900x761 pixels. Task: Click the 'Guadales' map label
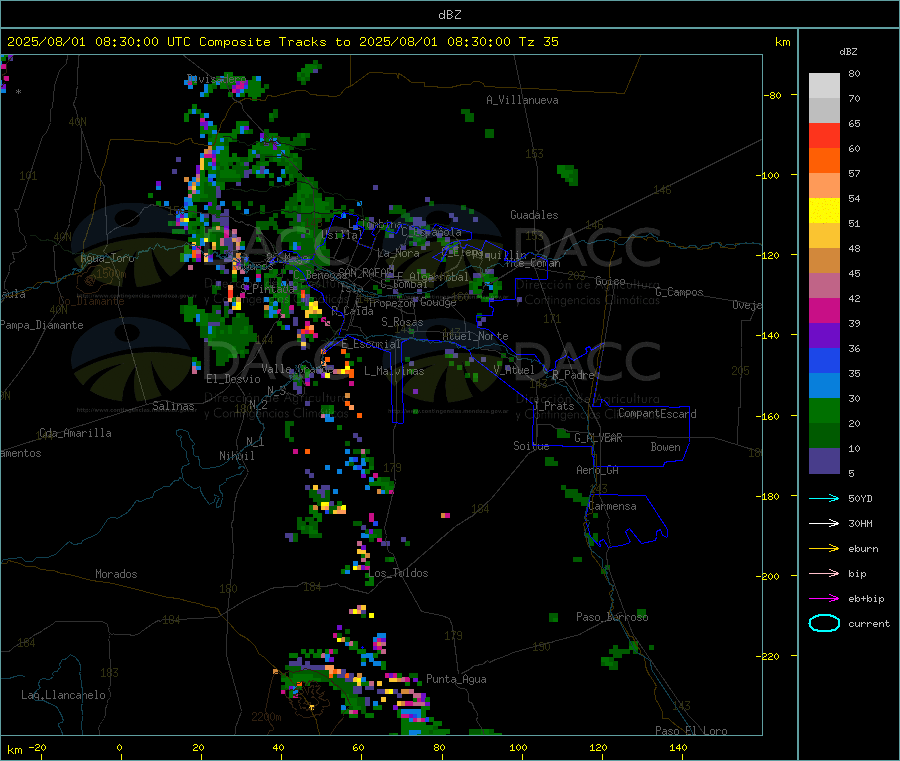click(534, 215)
